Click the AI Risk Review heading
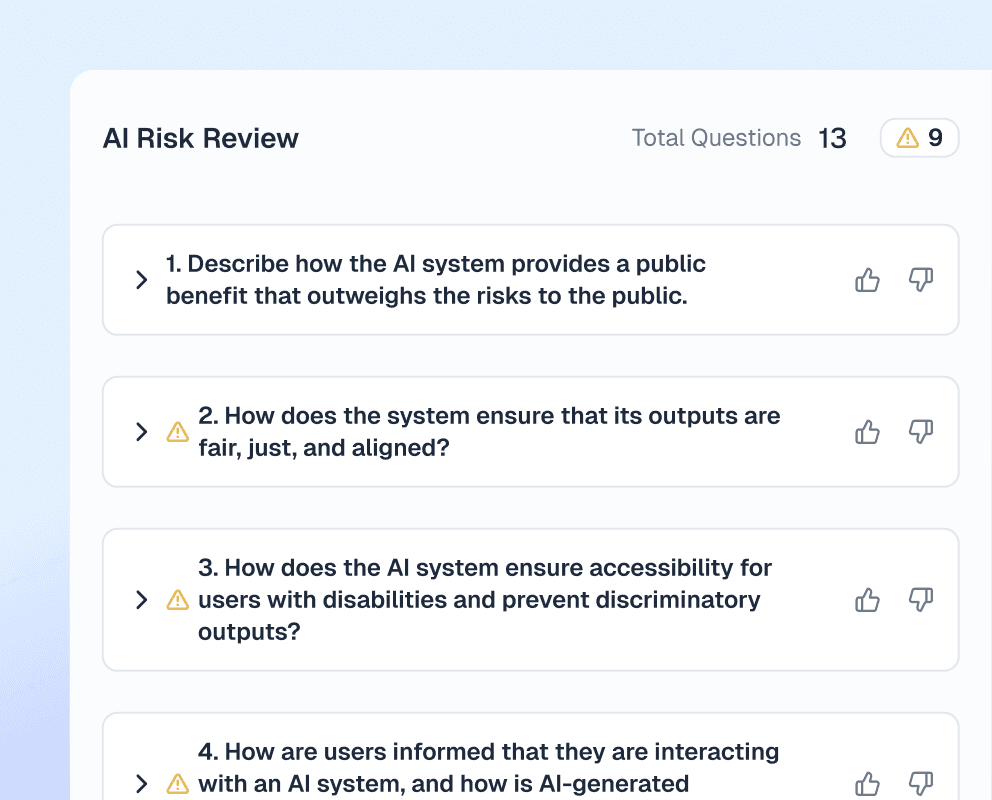The image size is (992, 800). 200,138
